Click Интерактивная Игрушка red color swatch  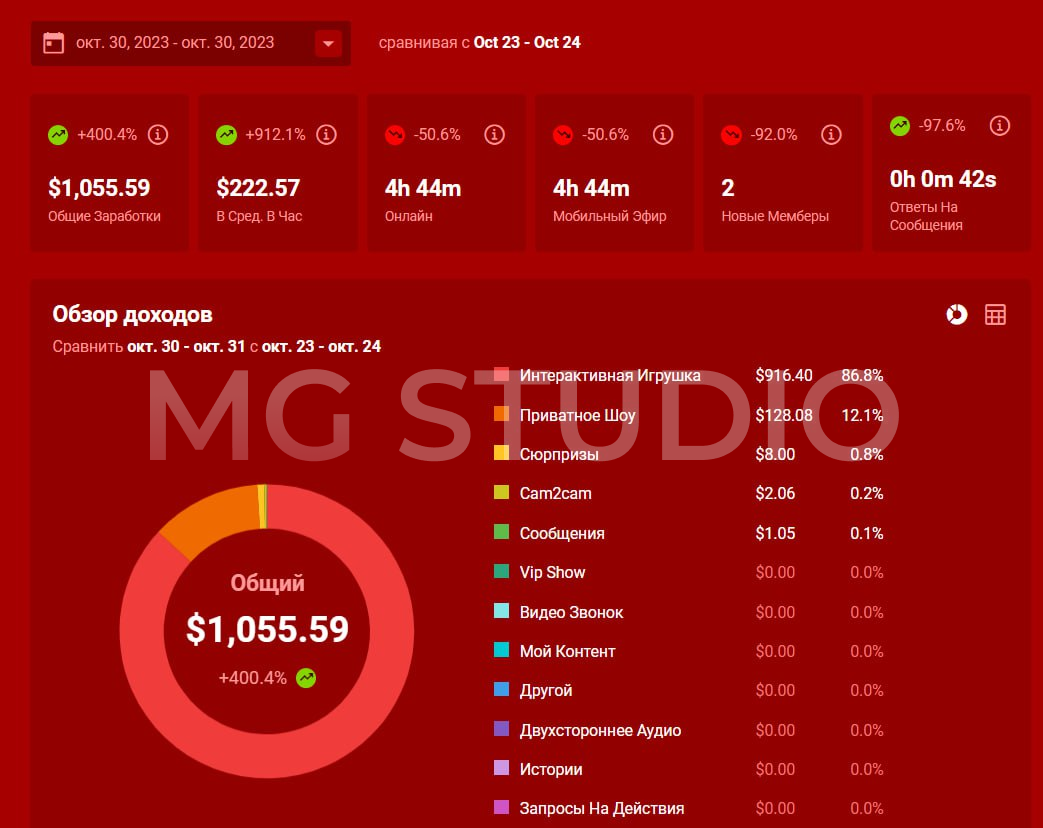pyautogui.click(x=502, y=376)
